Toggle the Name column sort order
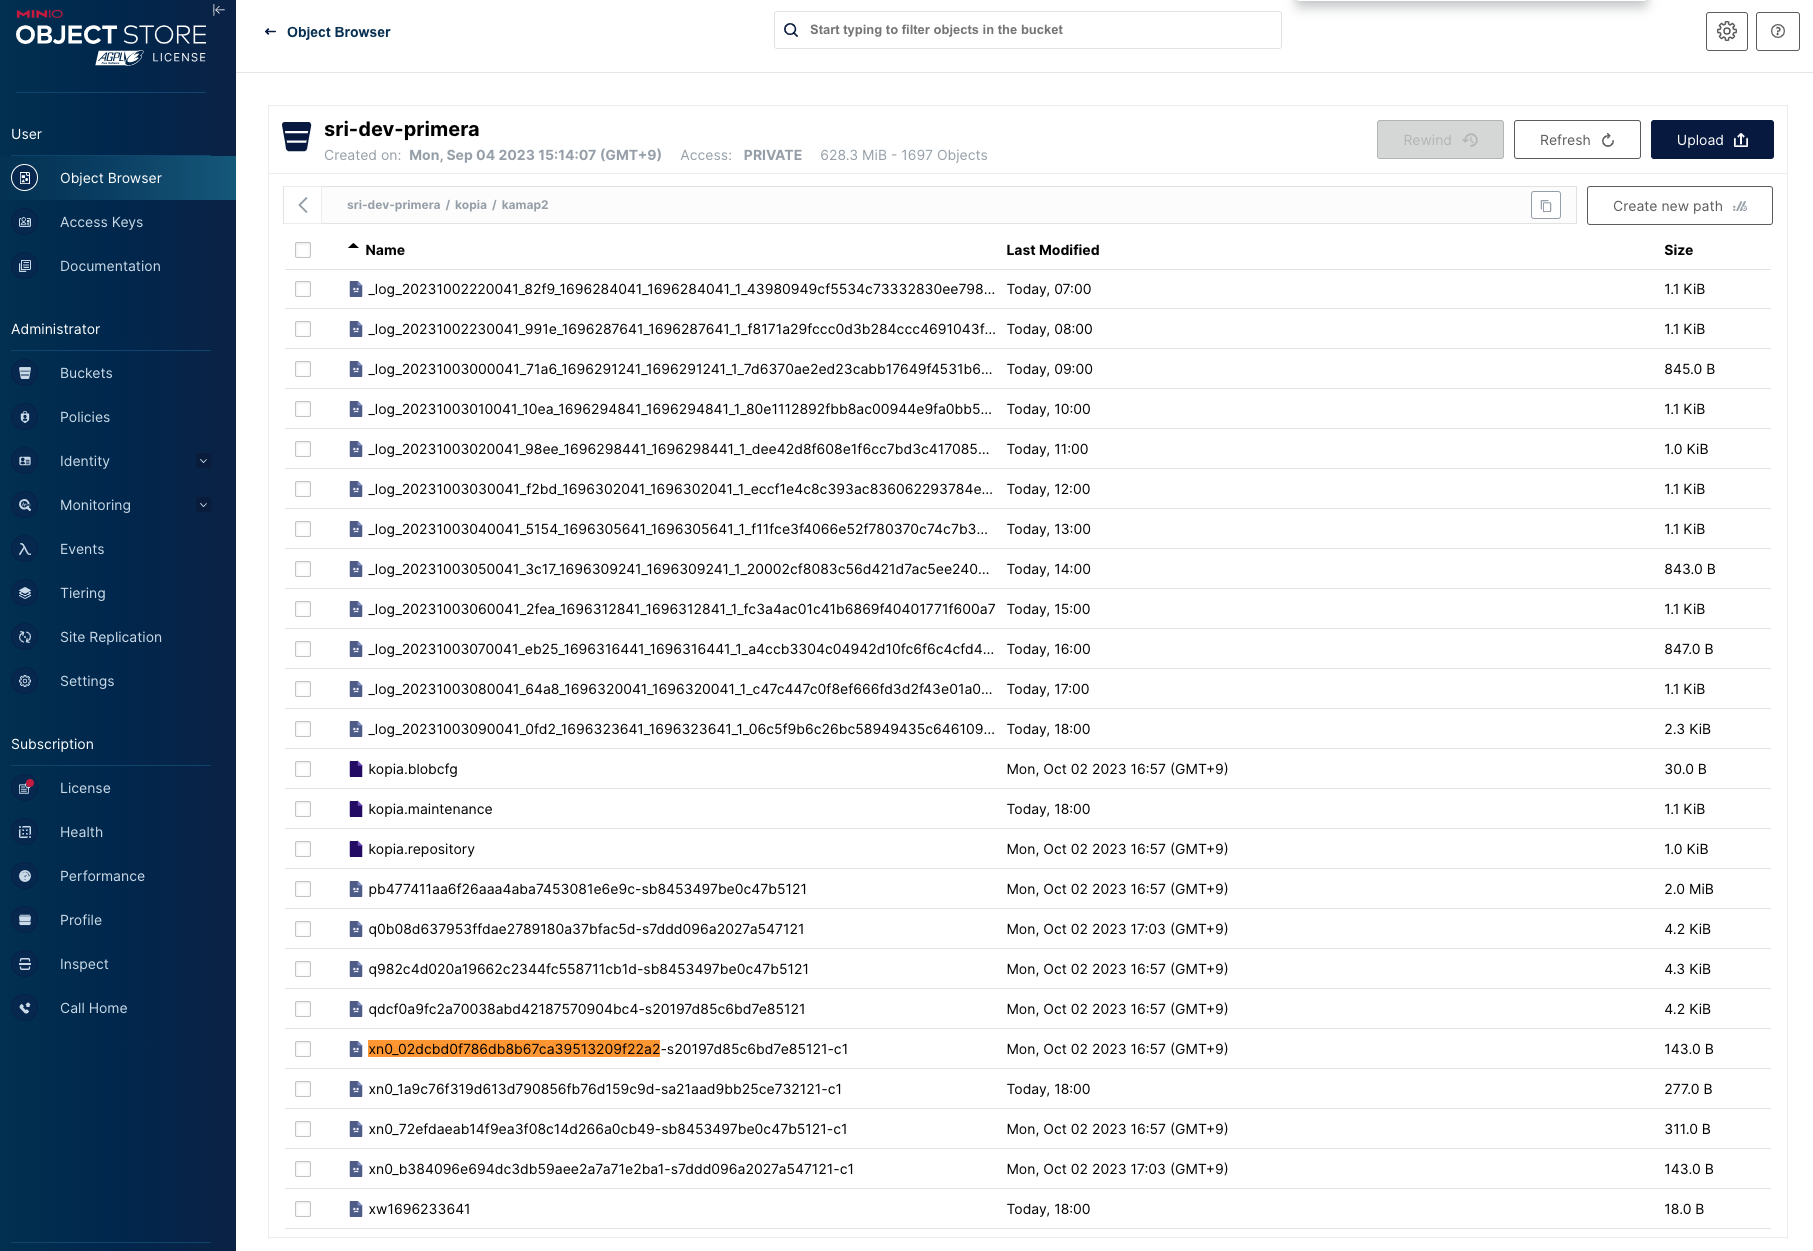Screen dimensions: 1813x1251 [384, 250]
